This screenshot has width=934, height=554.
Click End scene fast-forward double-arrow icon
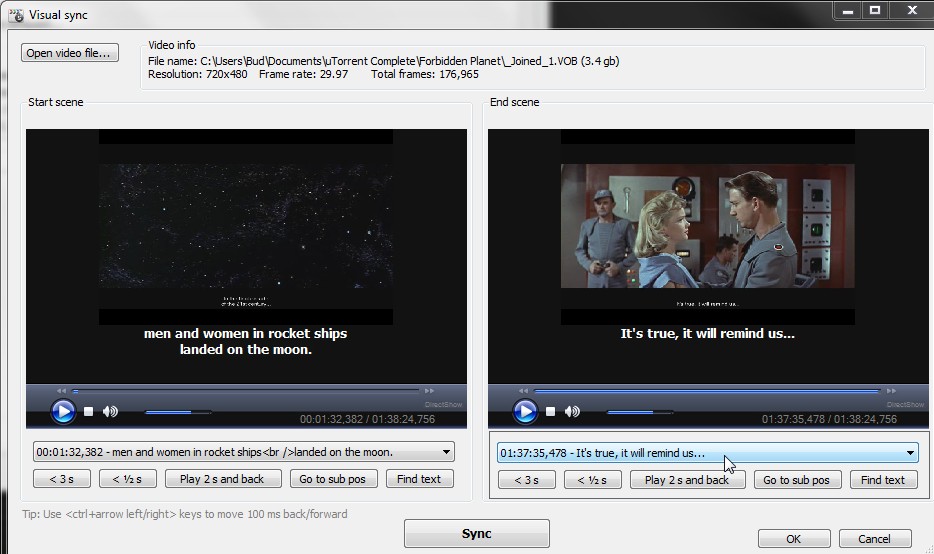(891, 391)
